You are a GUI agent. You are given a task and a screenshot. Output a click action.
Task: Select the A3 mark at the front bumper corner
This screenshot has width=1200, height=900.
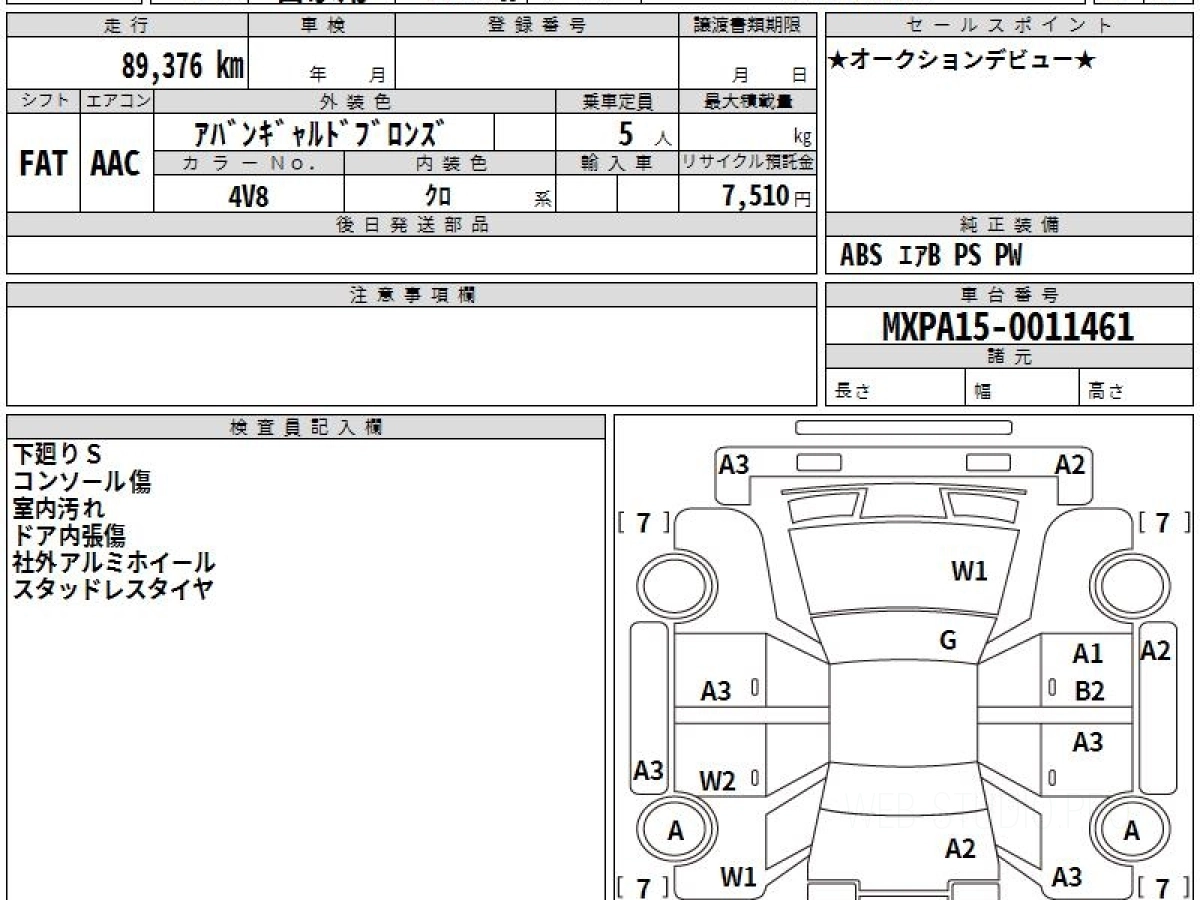click(x=734, y=464)
